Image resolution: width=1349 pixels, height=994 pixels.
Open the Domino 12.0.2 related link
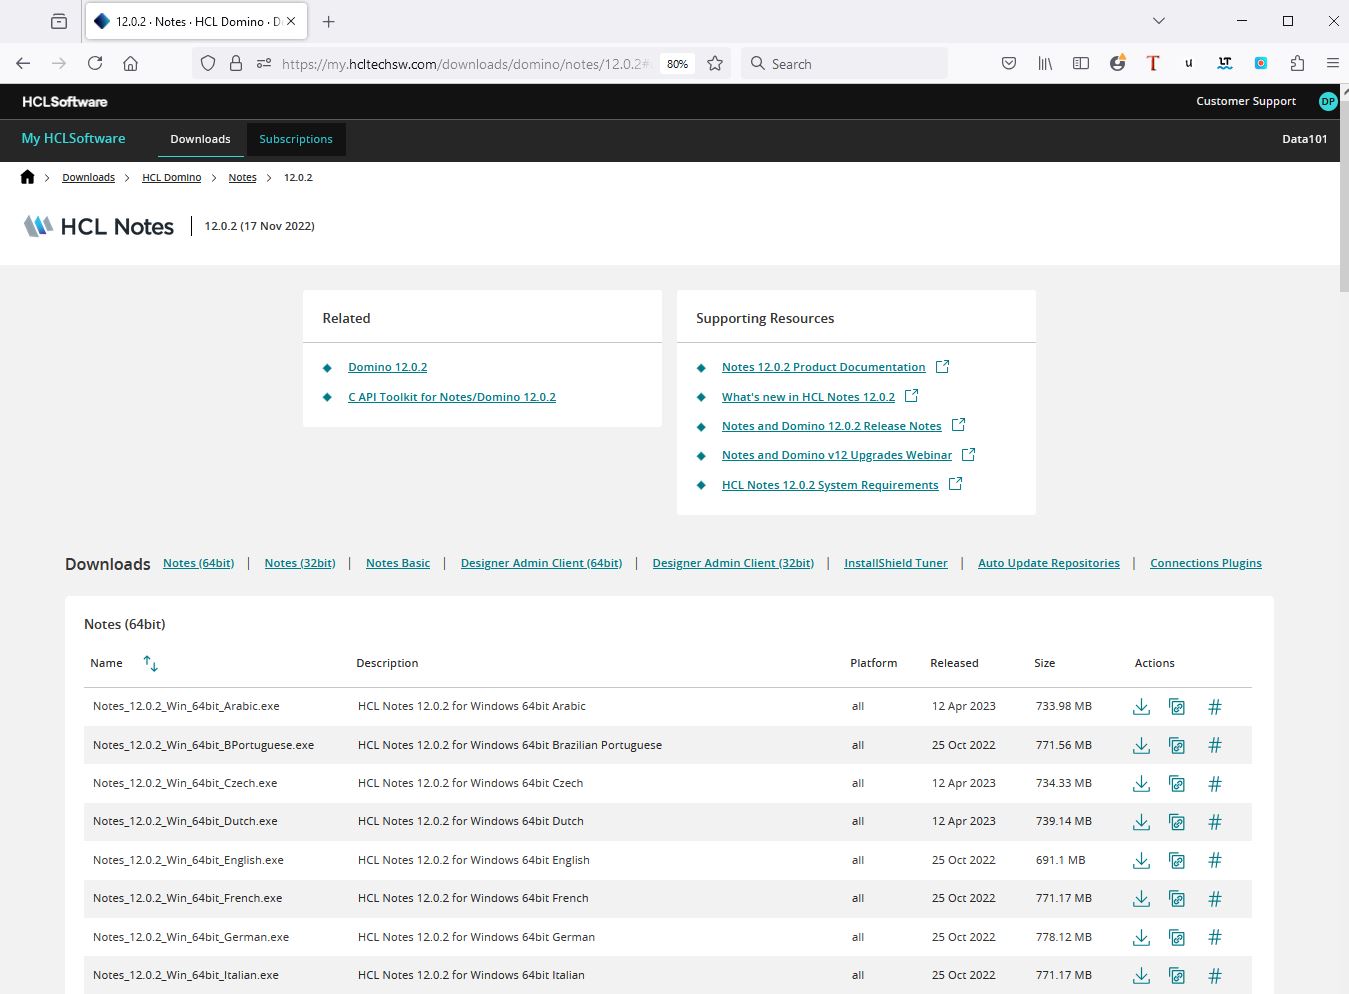(387, 367)
